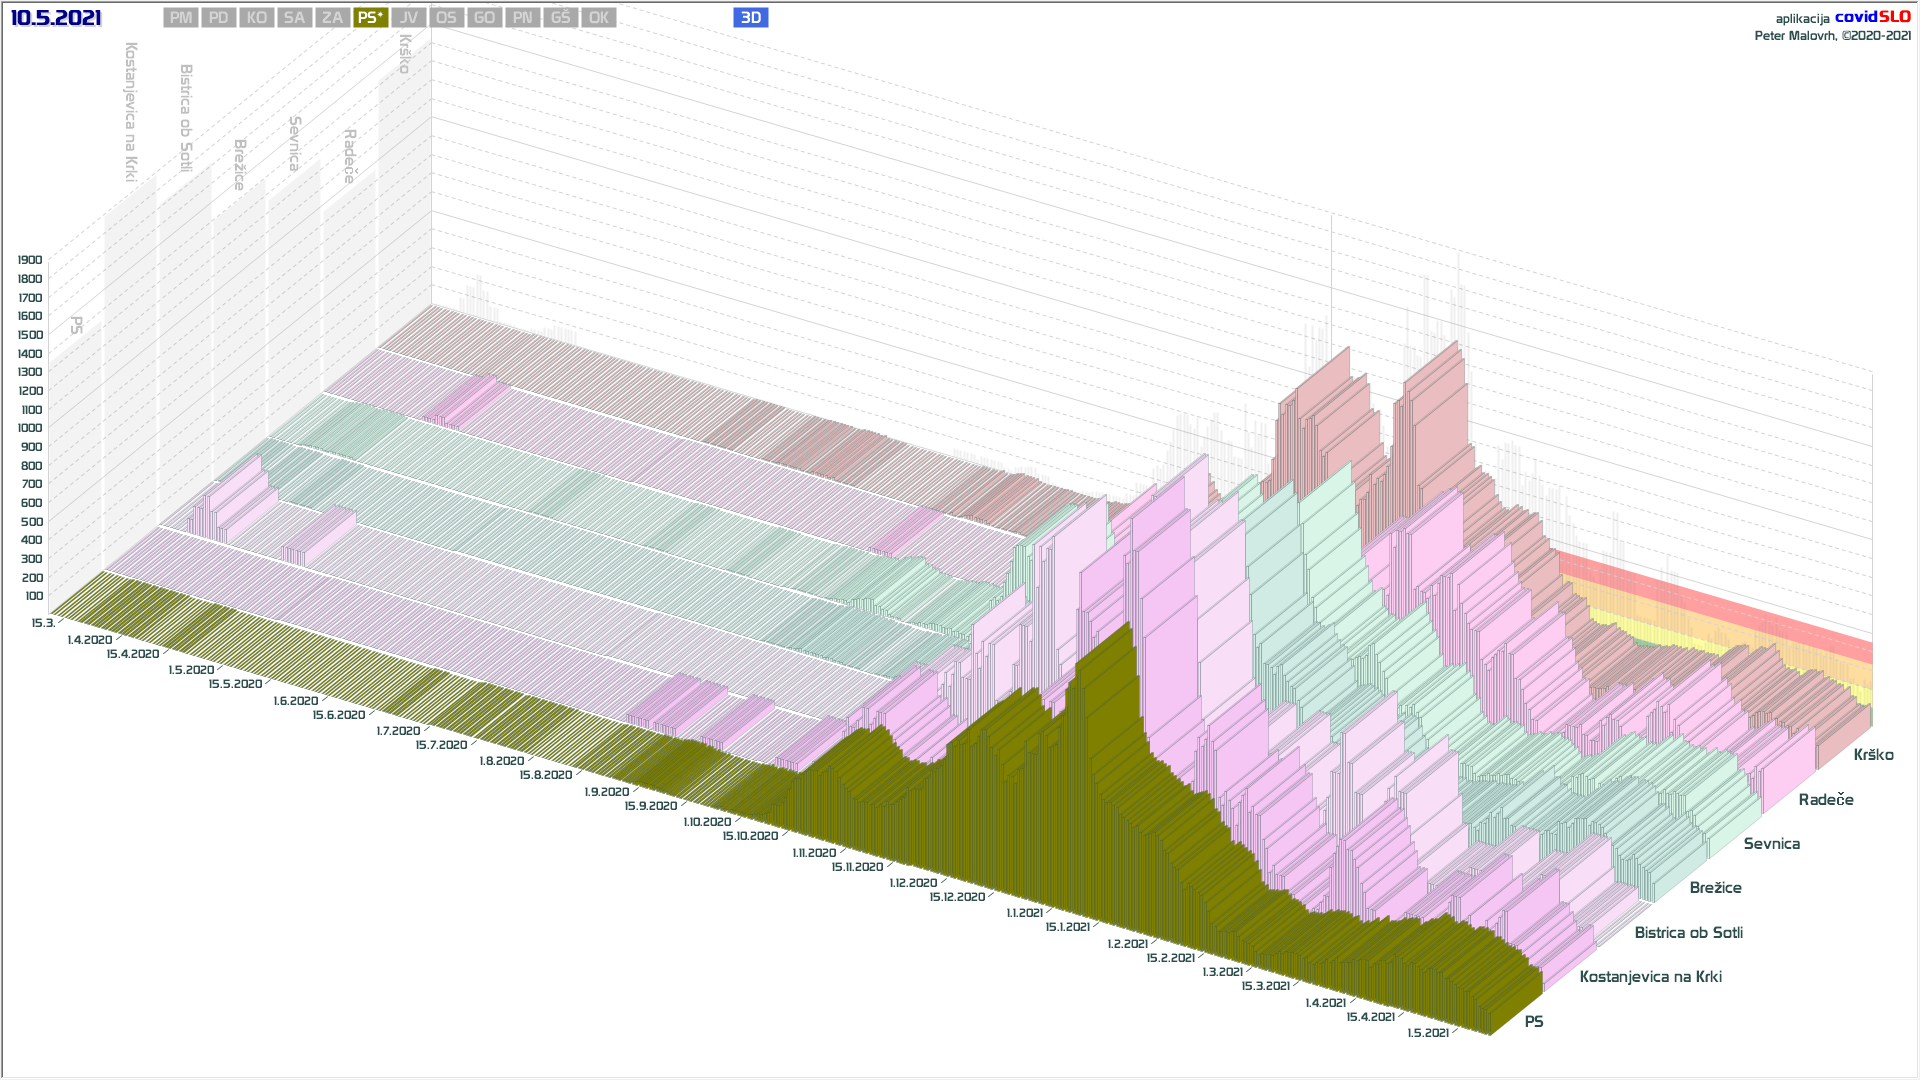
Task: Select the PM region button
Action: pyautogui.click(x=181, y=18)
